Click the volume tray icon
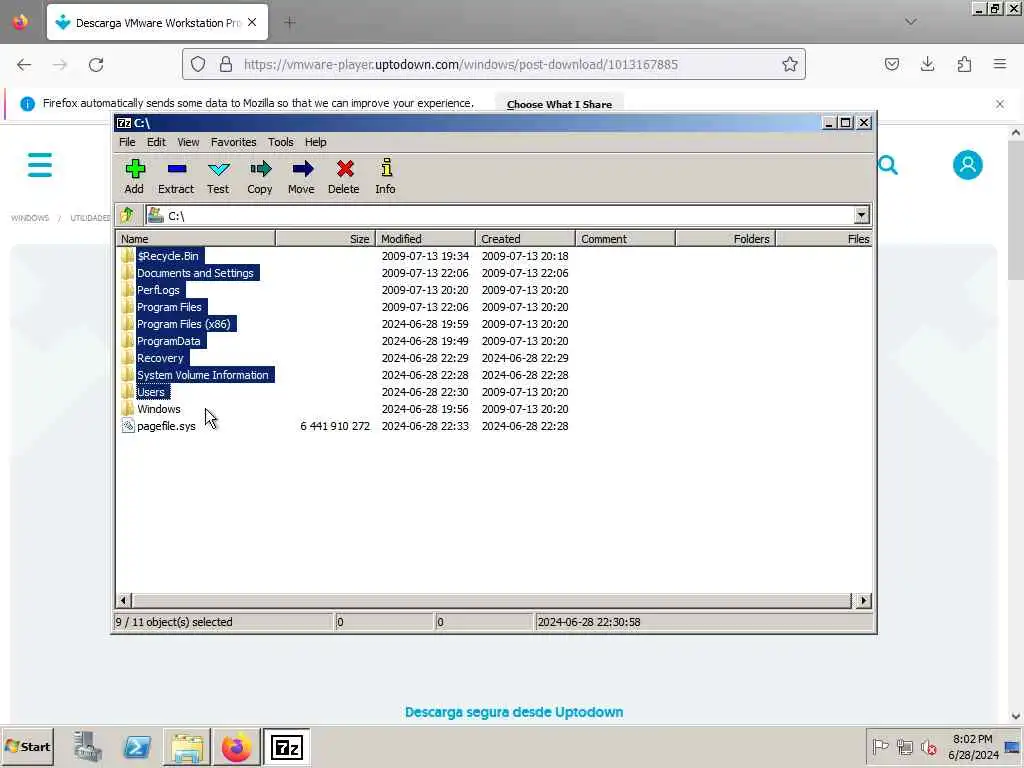This screenshot has width=1024, height=768. 928,746
